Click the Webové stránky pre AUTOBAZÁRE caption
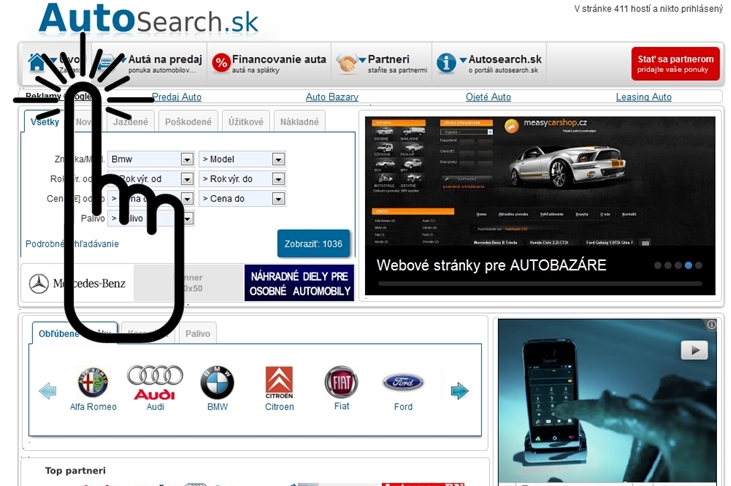The width and height of the screenshot is (731, 486). 491,265
